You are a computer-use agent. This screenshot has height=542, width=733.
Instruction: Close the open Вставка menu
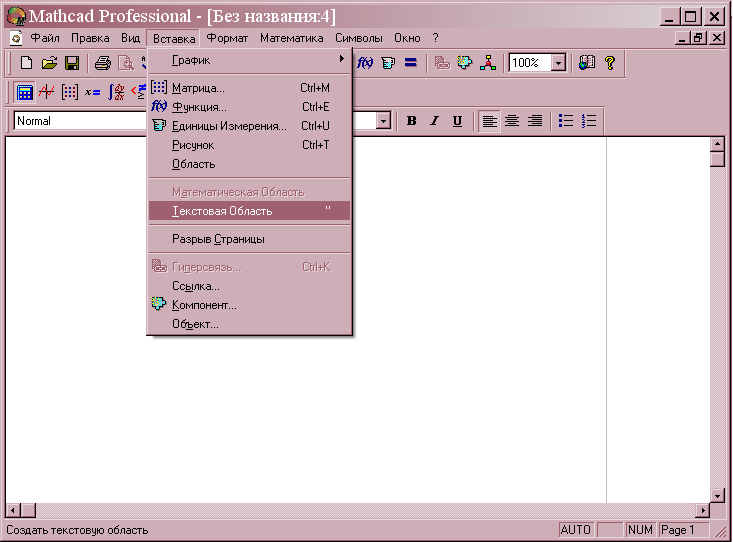point(174,38)
